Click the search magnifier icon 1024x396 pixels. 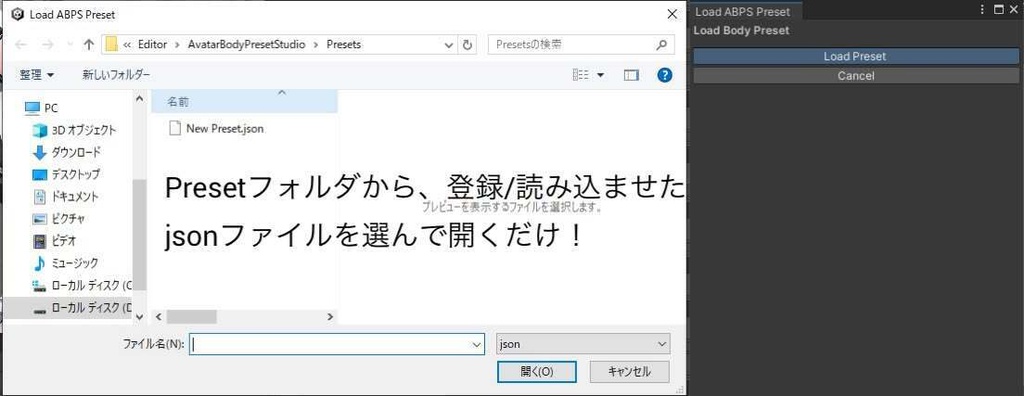coord(661,44)
